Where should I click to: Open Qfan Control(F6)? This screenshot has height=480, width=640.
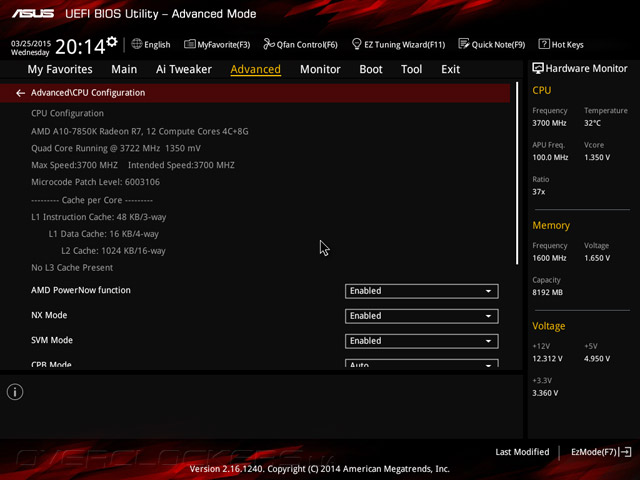(x=300, y=44)
